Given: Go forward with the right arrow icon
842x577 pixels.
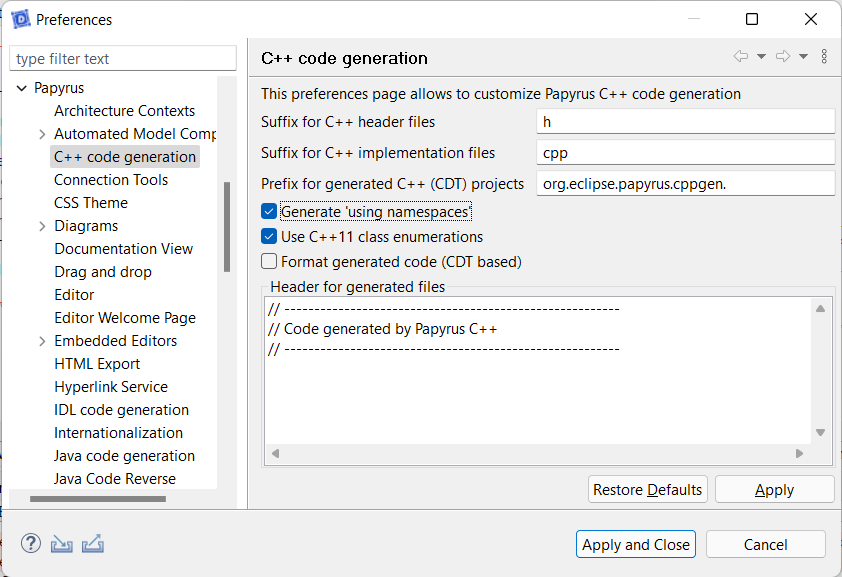Looking at the screenshot, I should [x=783, y=56].
